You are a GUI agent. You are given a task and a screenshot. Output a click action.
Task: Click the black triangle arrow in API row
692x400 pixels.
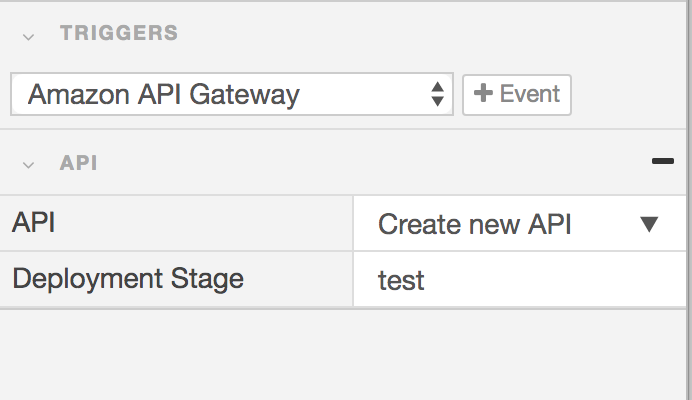(649, 224)
